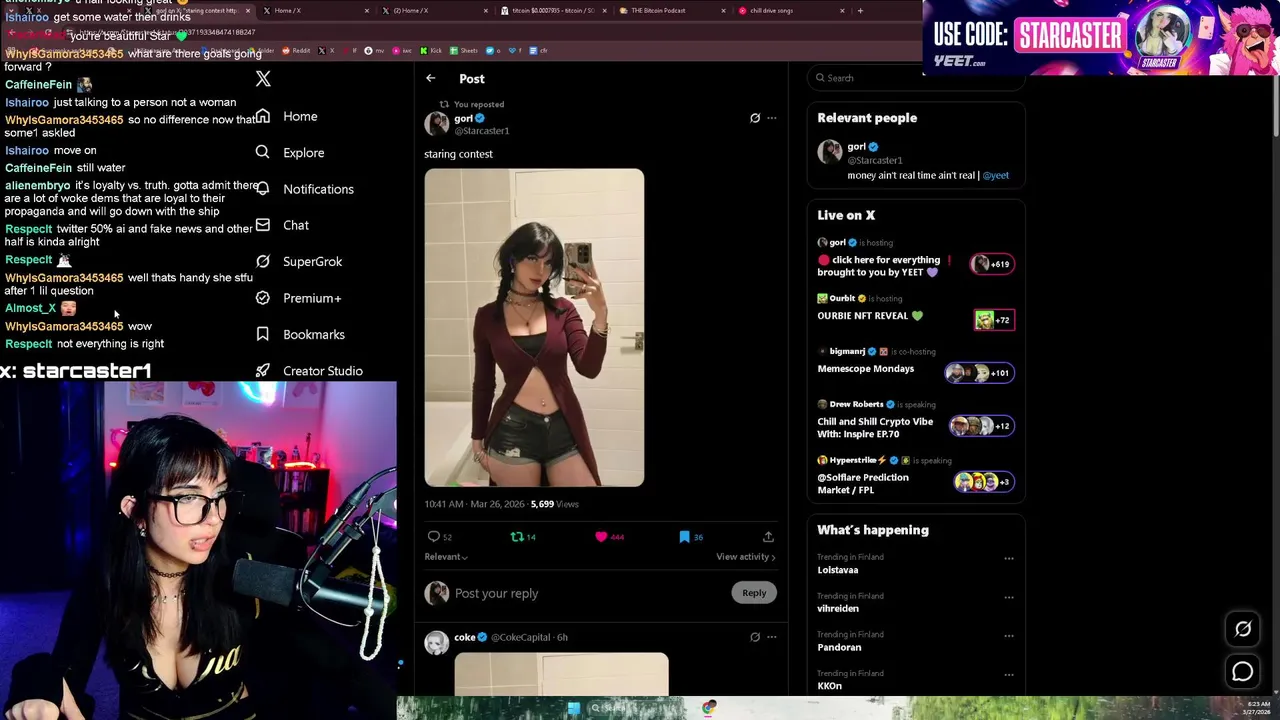Open Notifications in the sidebar
The width and height of the screenshot is (1280, 720).
305,189
